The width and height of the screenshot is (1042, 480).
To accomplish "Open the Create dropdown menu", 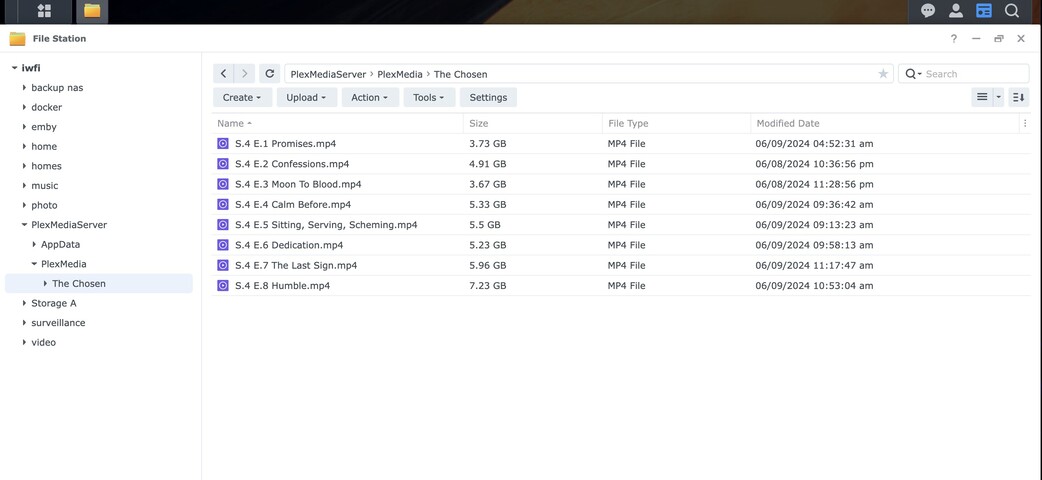I will pos(243,97).
